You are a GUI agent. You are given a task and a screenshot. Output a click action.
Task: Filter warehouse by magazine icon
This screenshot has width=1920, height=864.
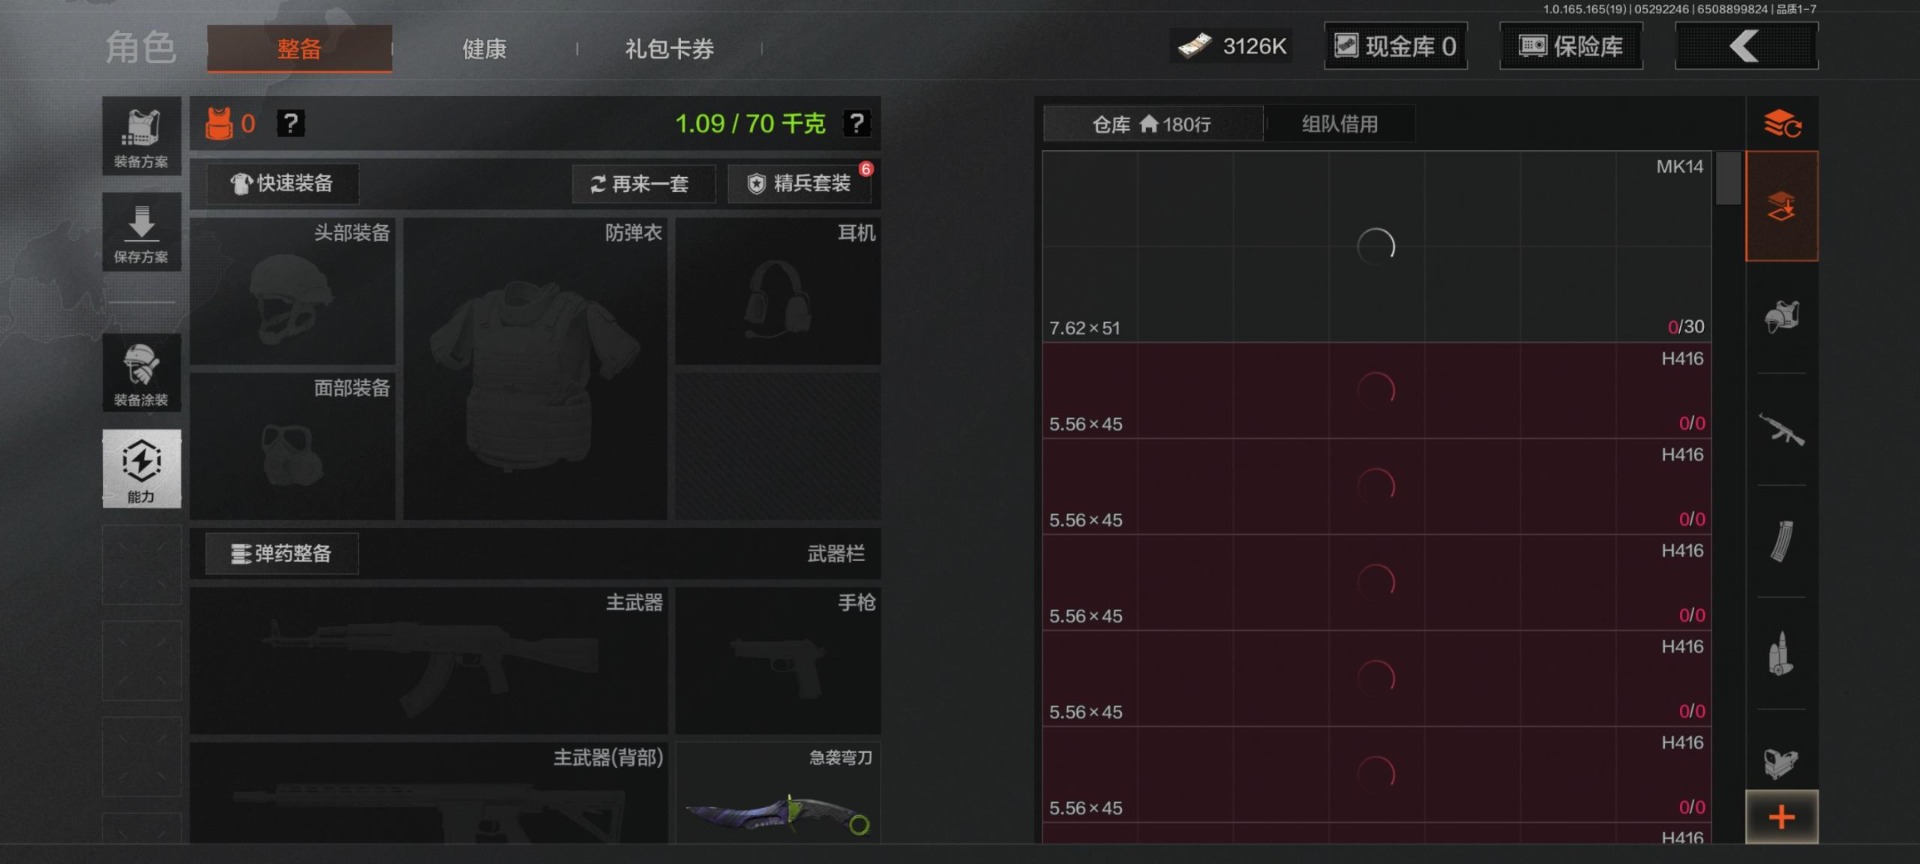1782,542
